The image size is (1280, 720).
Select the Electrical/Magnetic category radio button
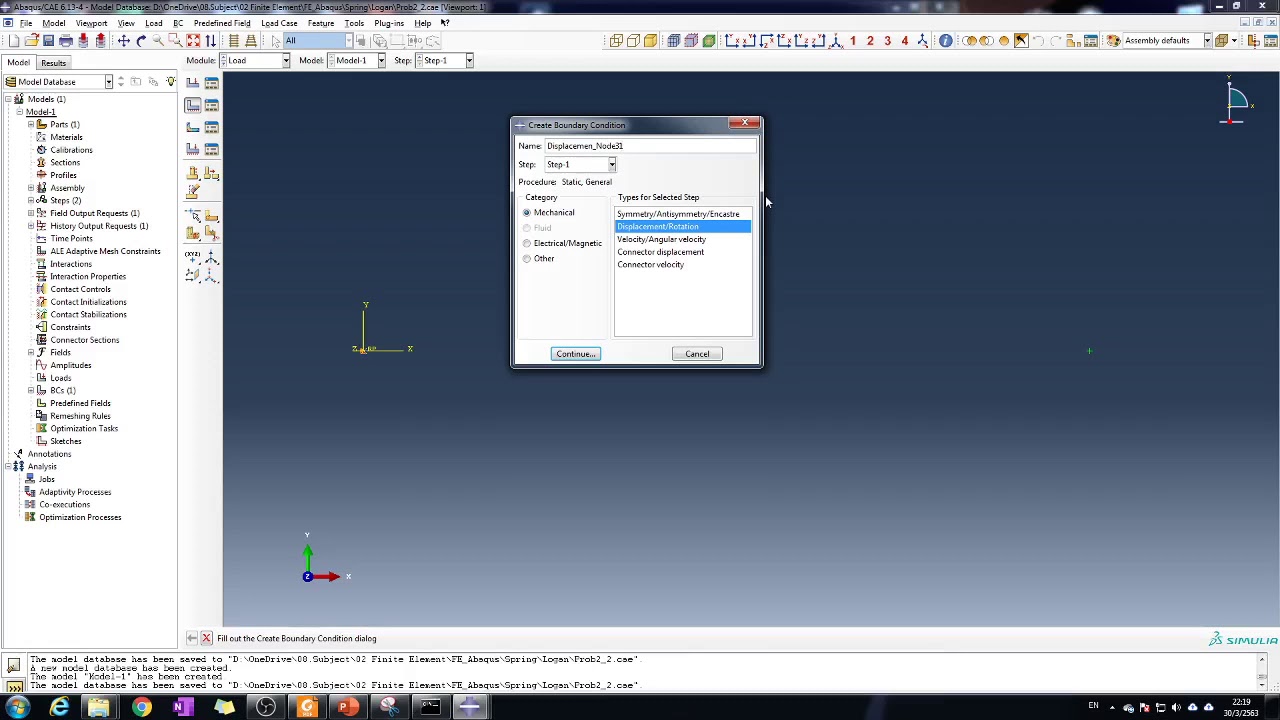pos(527,244)
